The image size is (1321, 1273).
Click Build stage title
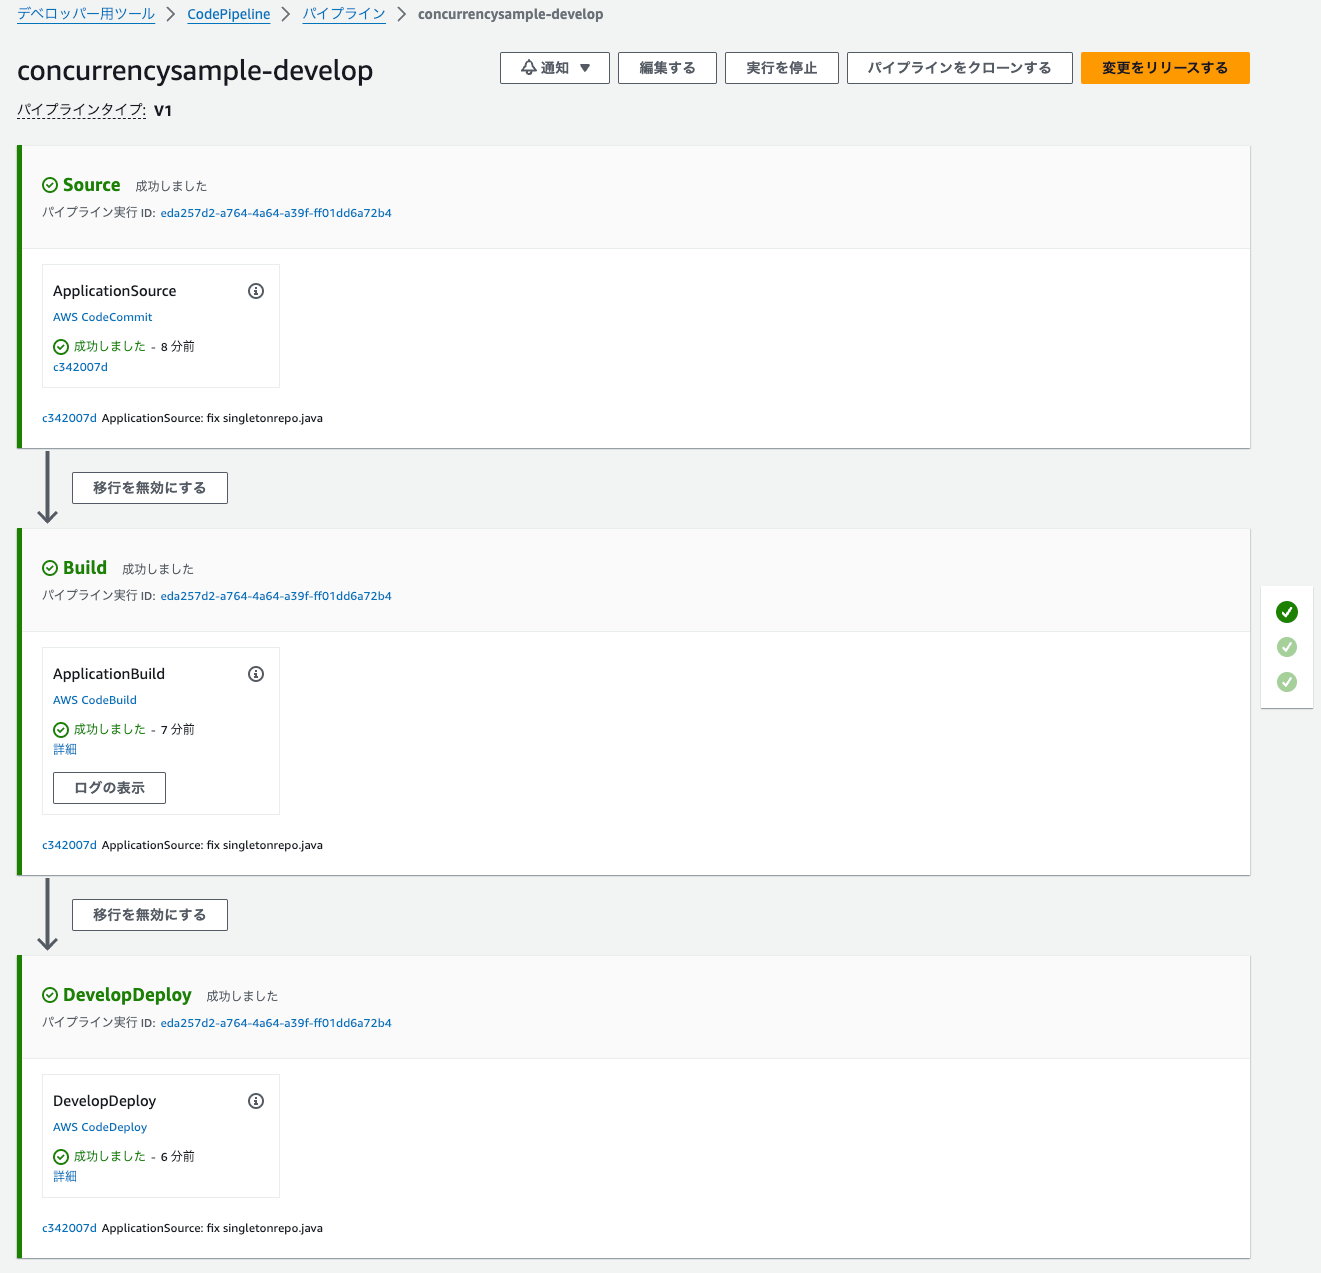tap(85, 568)
